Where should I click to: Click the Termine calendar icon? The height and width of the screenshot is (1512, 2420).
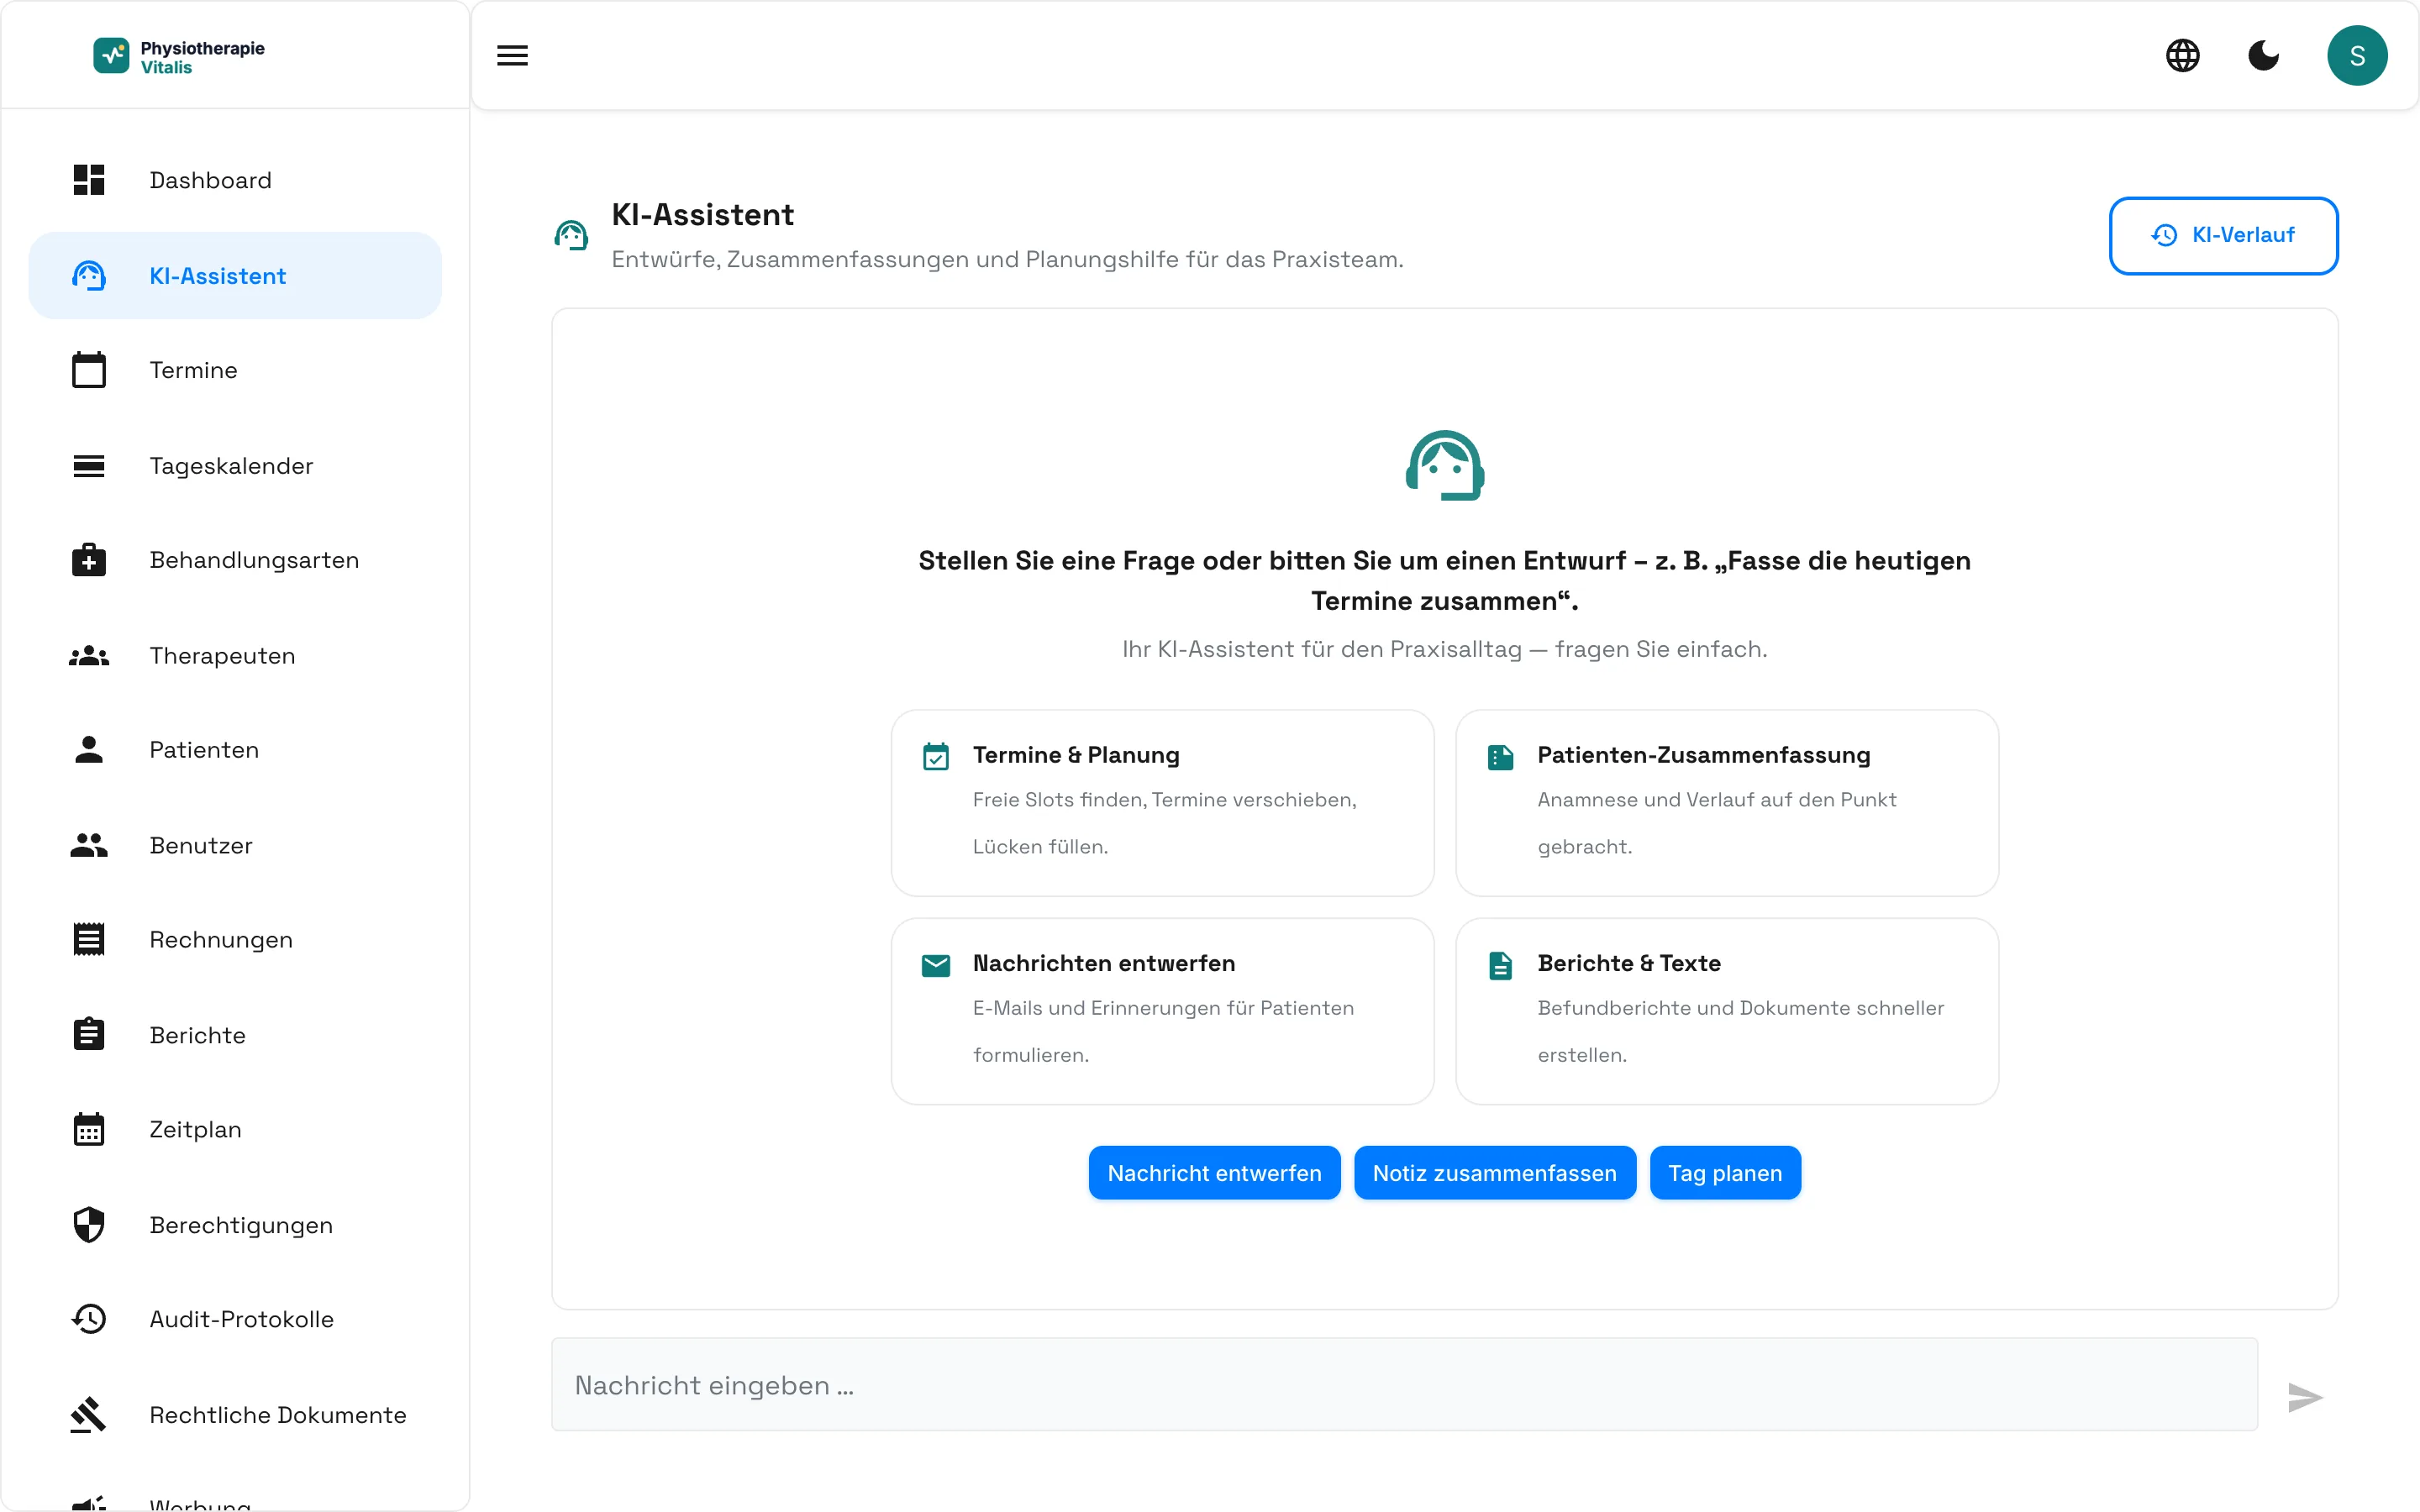(89, 370)
